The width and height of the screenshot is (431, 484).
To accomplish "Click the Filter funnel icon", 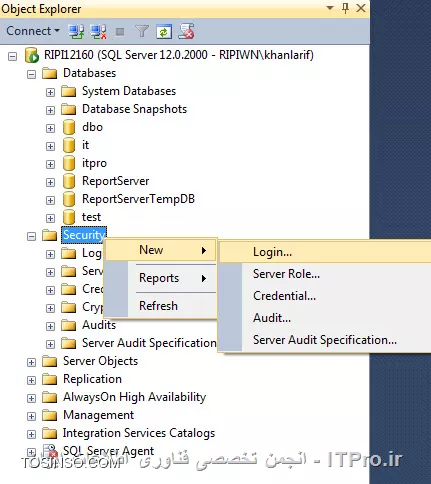I will [x=142, y=32].
